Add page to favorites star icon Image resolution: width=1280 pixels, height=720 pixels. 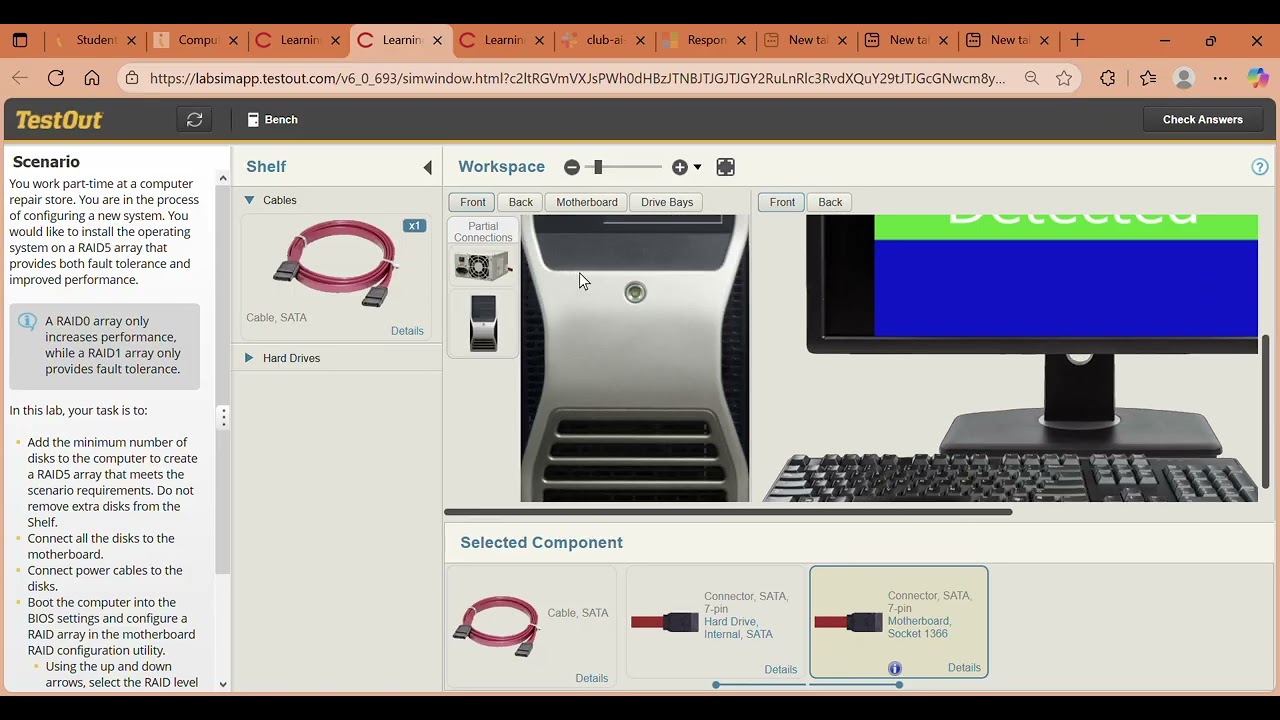(x=1064, y=78)
